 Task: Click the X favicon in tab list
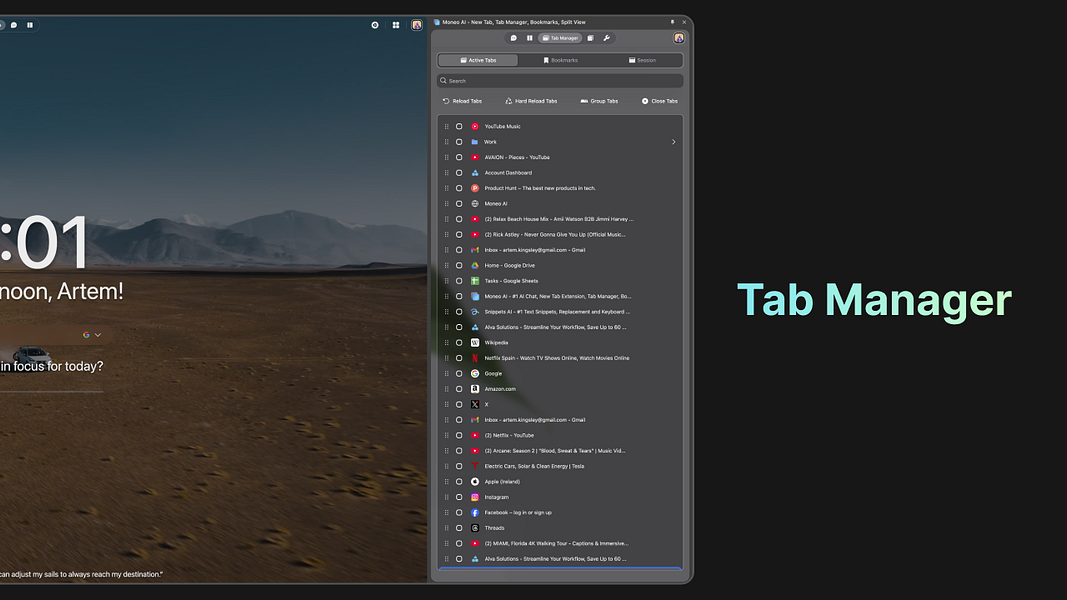point(475,405)
